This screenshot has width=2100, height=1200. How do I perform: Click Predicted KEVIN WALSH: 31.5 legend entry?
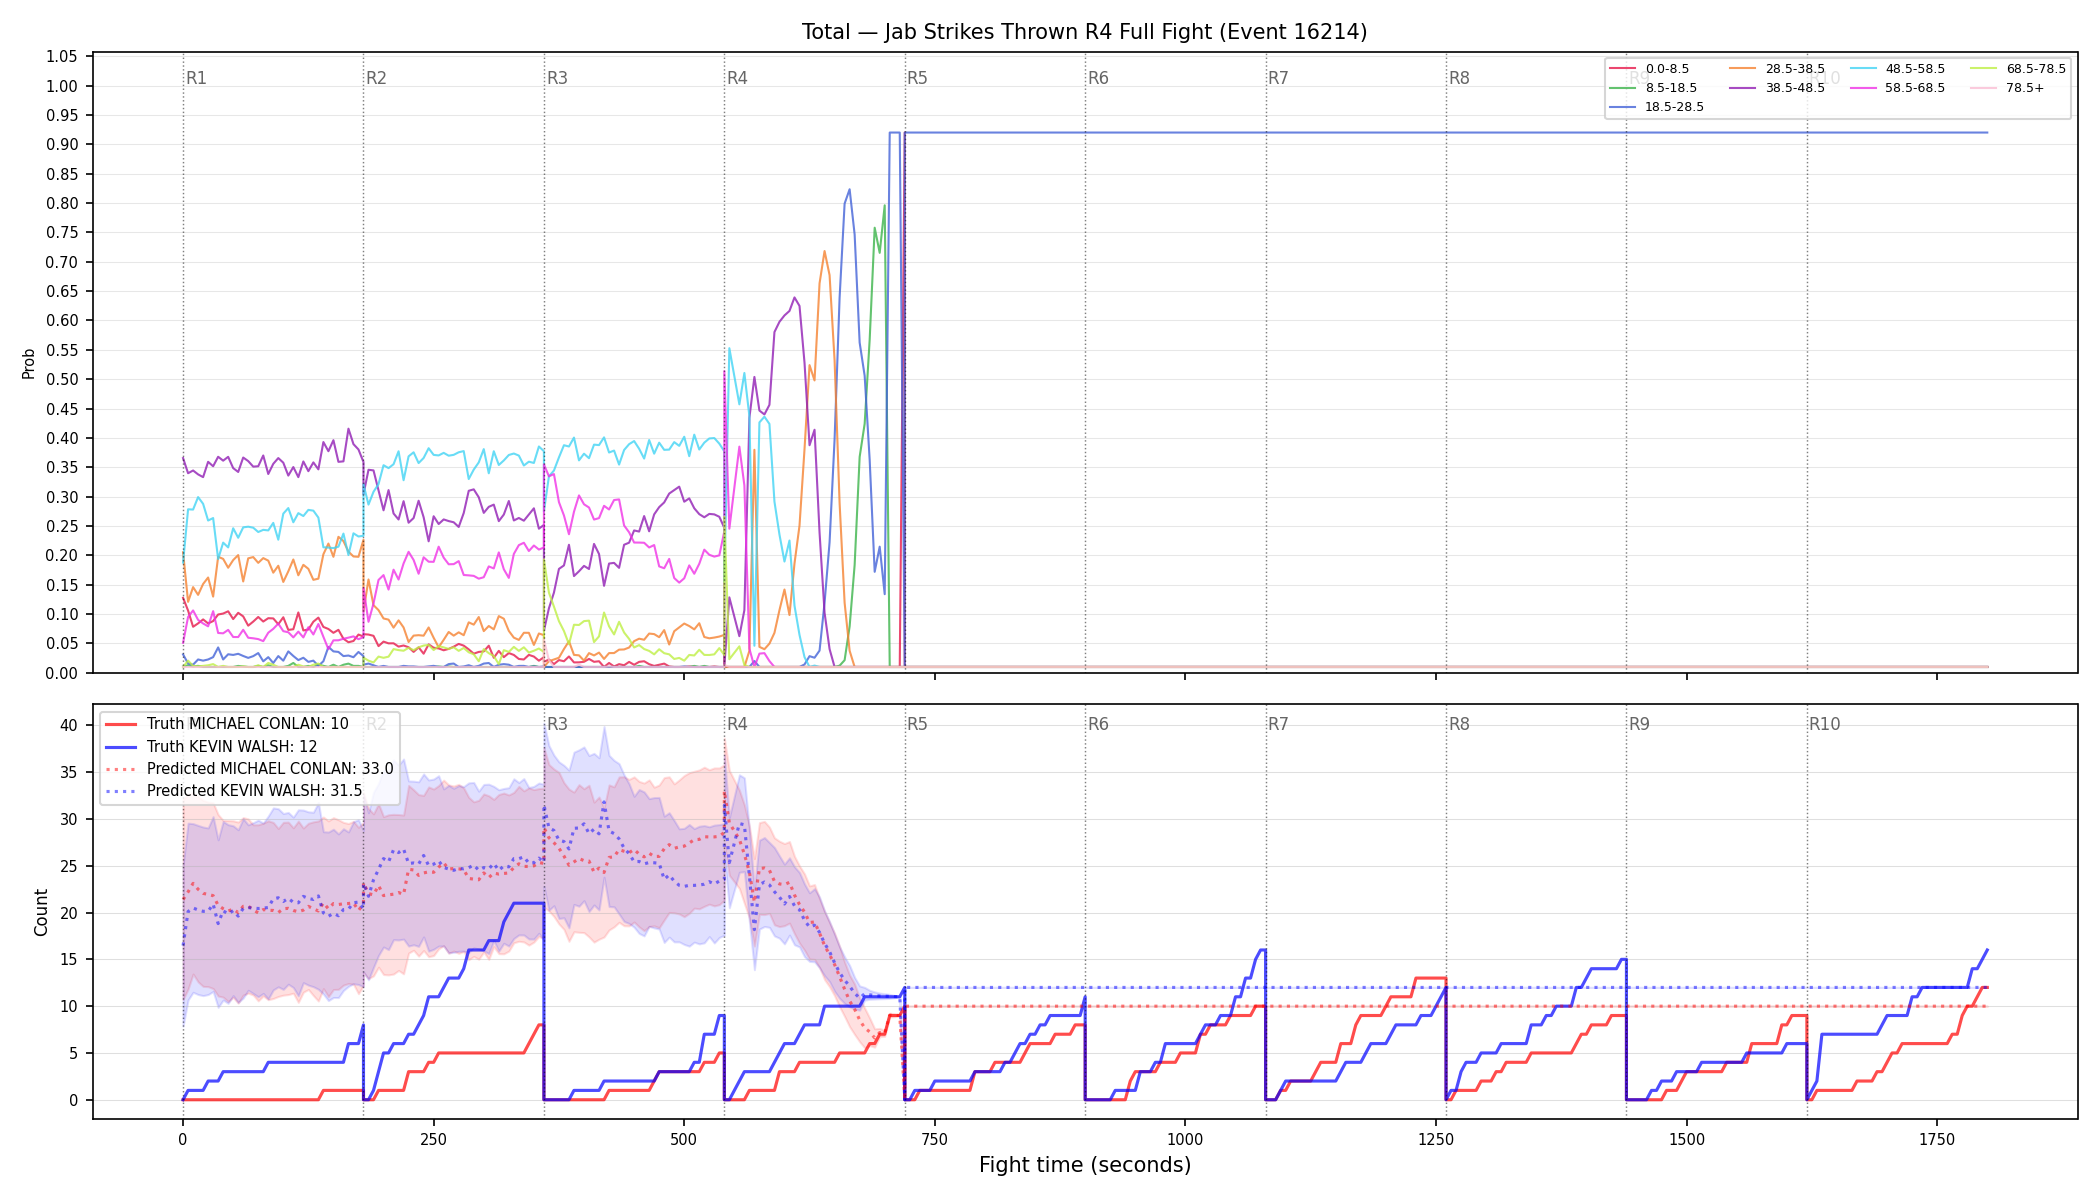(x=233, y=791)
